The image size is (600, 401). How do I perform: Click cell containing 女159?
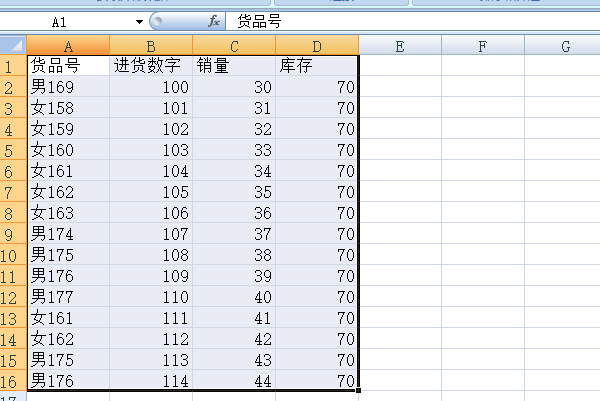pos(68,129)
